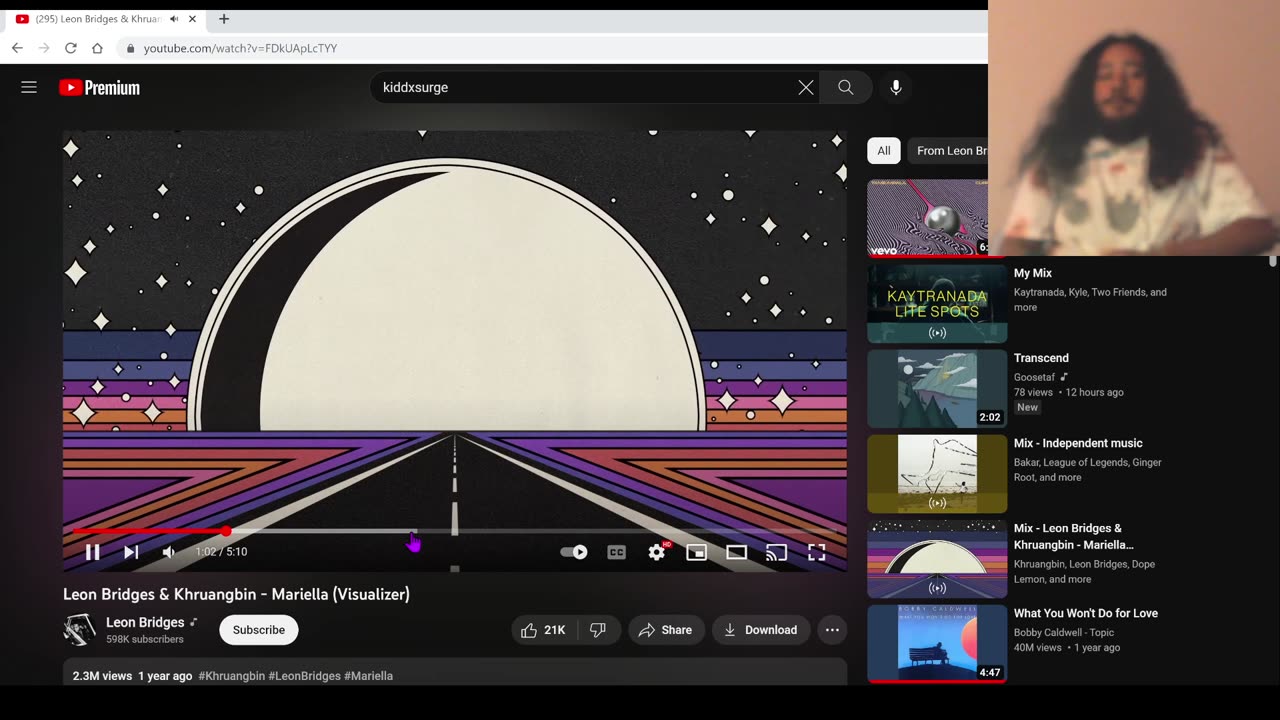This screenshot has width=1280, height=720.
Task: Open a new browser tab
Action: click(x=224, y=19)
